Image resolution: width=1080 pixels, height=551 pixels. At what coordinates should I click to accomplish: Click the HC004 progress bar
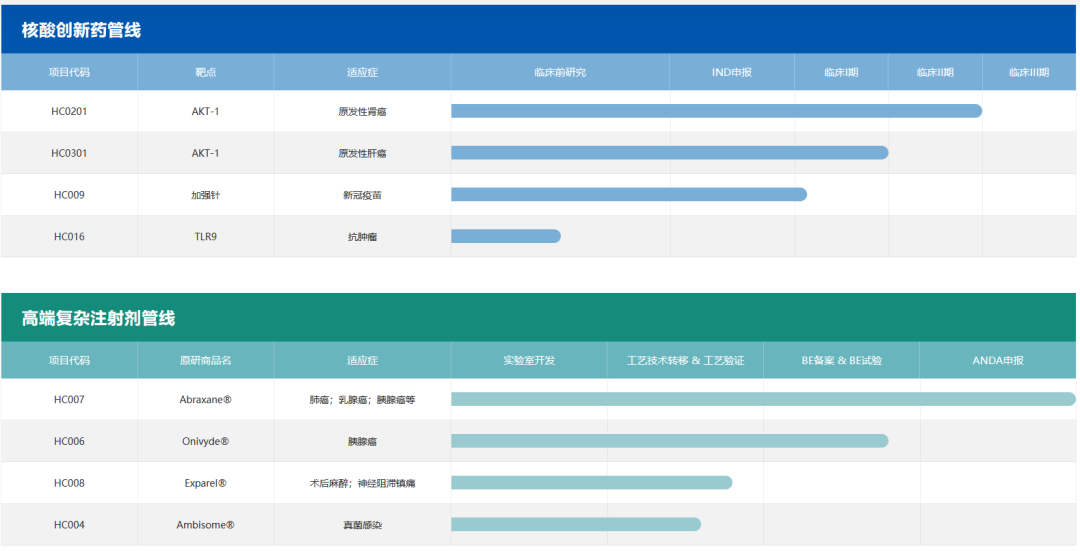click(576, 524)
